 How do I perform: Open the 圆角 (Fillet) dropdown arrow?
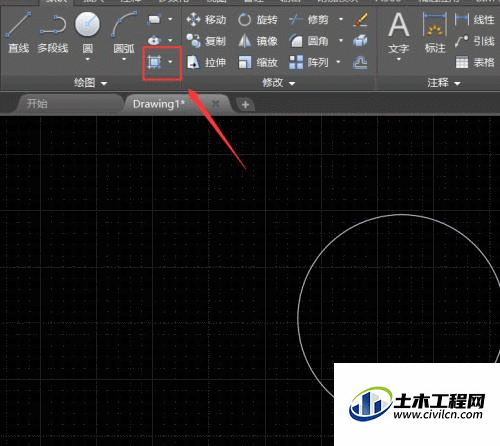341,41
